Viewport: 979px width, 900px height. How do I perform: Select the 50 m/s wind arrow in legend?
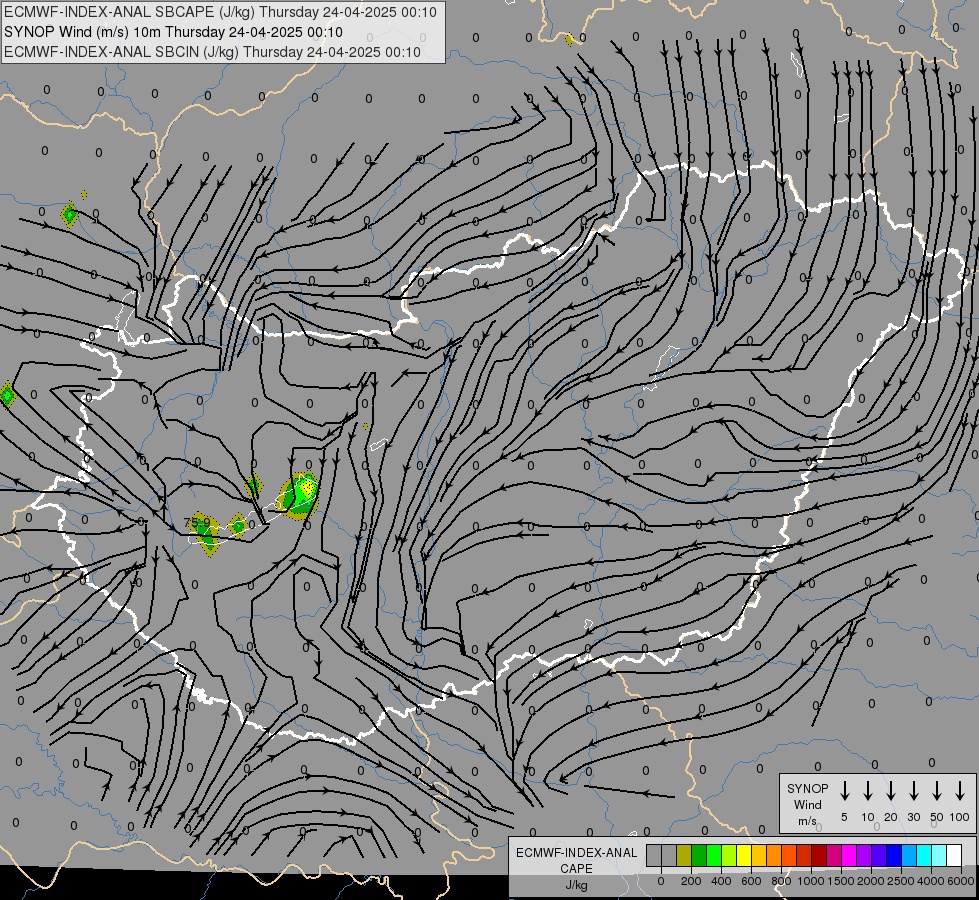[x=937, y=791]
